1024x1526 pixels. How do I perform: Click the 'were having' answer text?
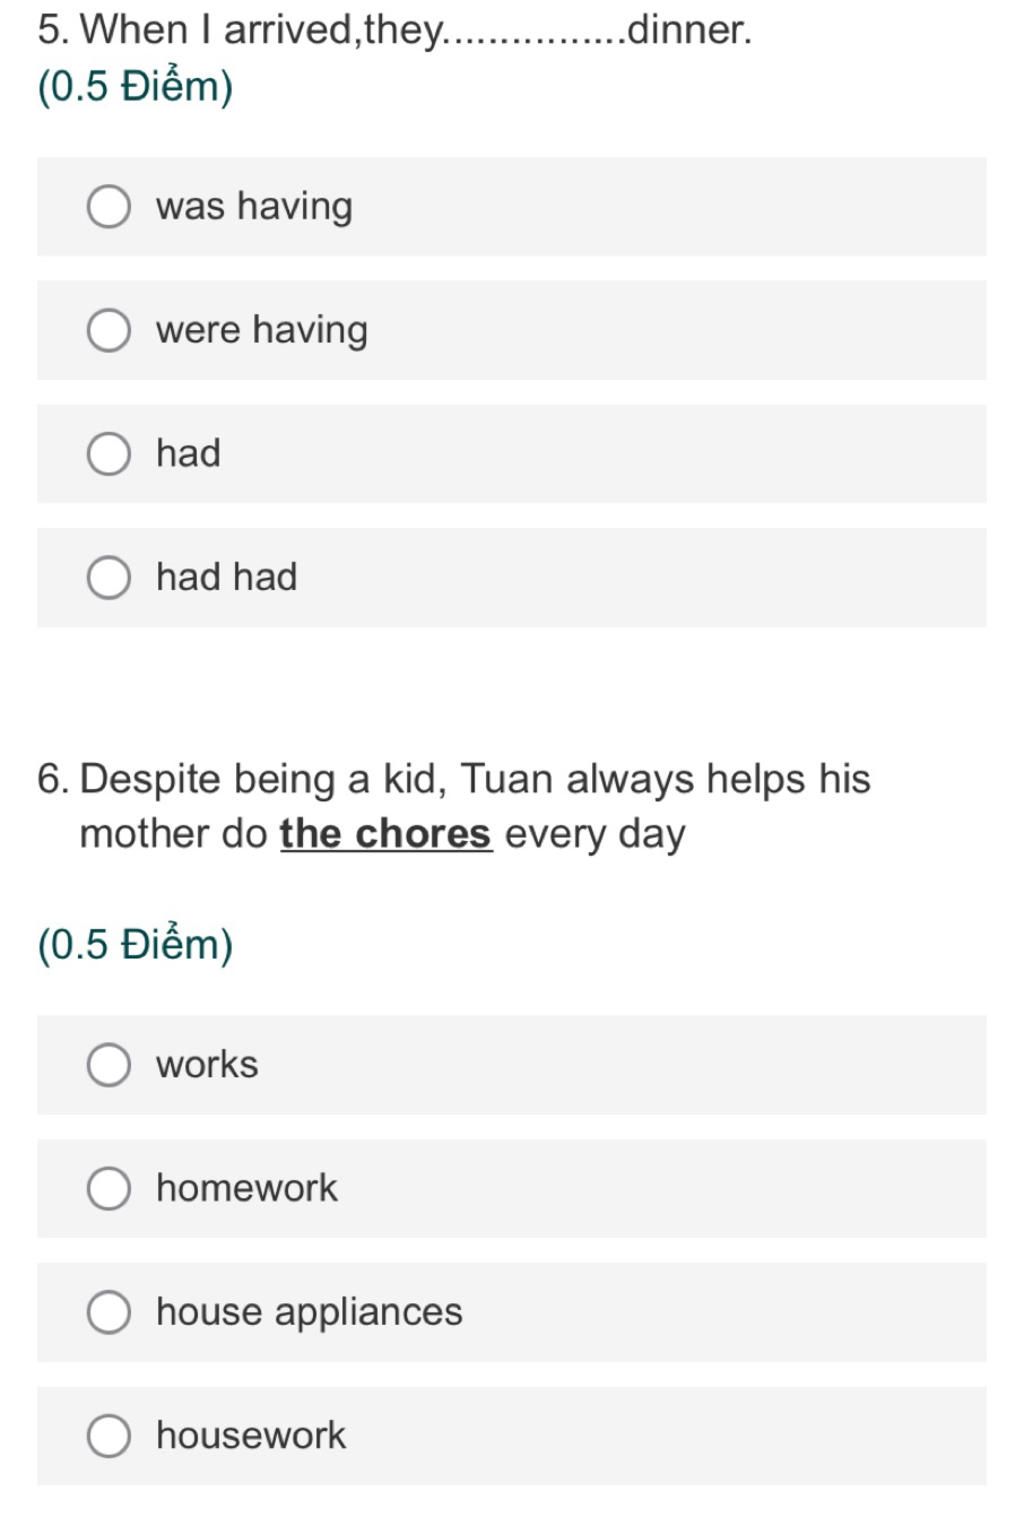tap(262, 330)
